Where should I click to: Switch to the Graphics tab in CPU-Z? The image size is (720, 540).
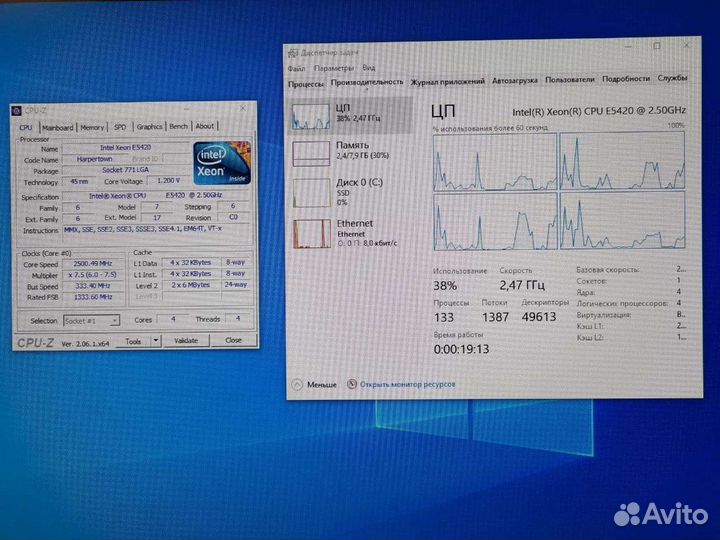[149, 126]
